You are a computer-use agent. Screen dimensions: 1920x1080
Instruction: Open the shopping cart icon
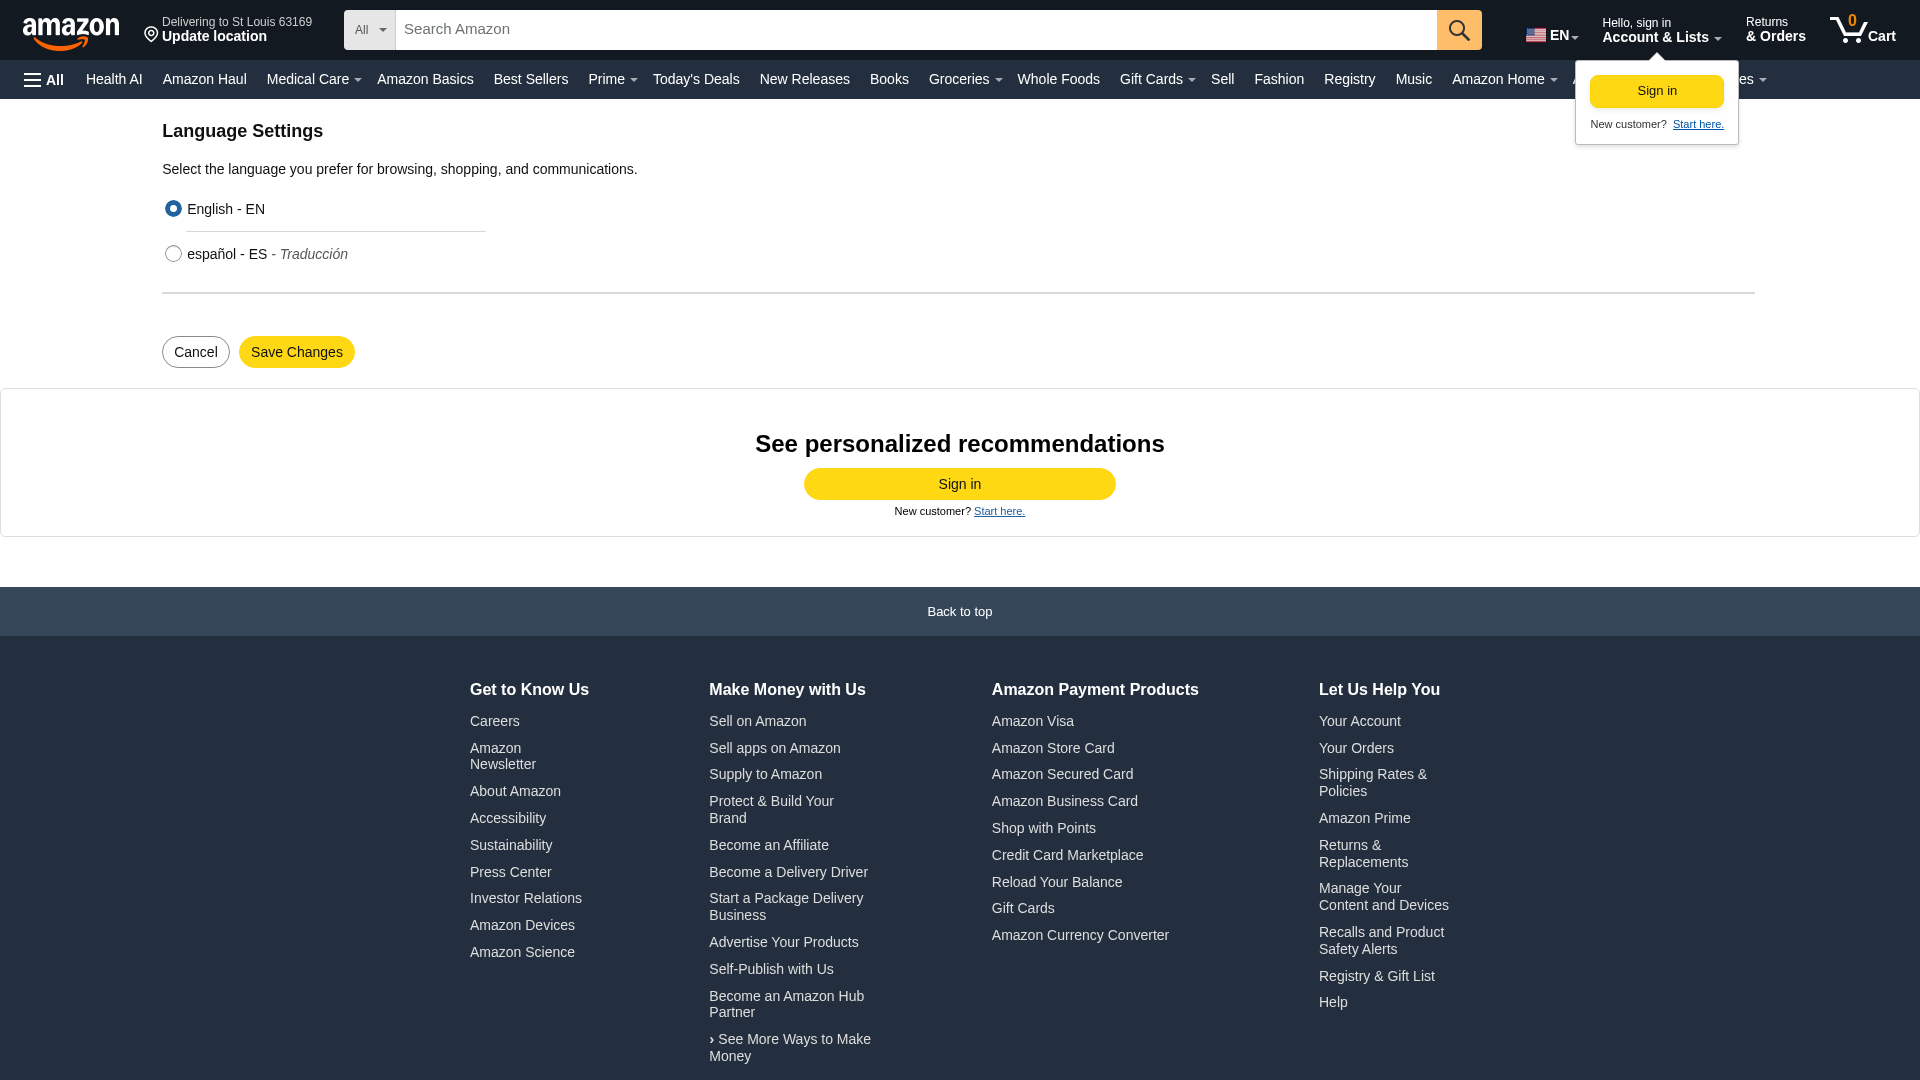tap(1862, 30)
